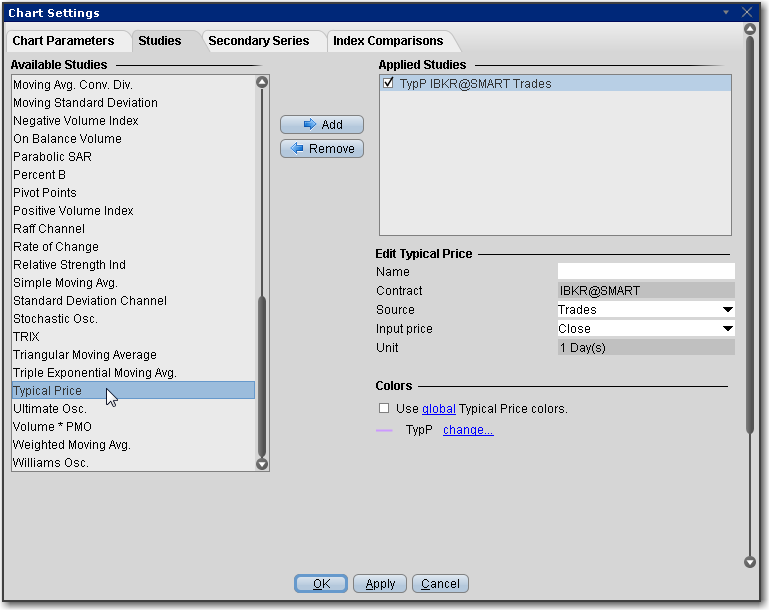The height and width of the screenshot is (610, 769).
Task: Uncheck TypP IBKR@SMART Trades study
Action: point(388,84)
